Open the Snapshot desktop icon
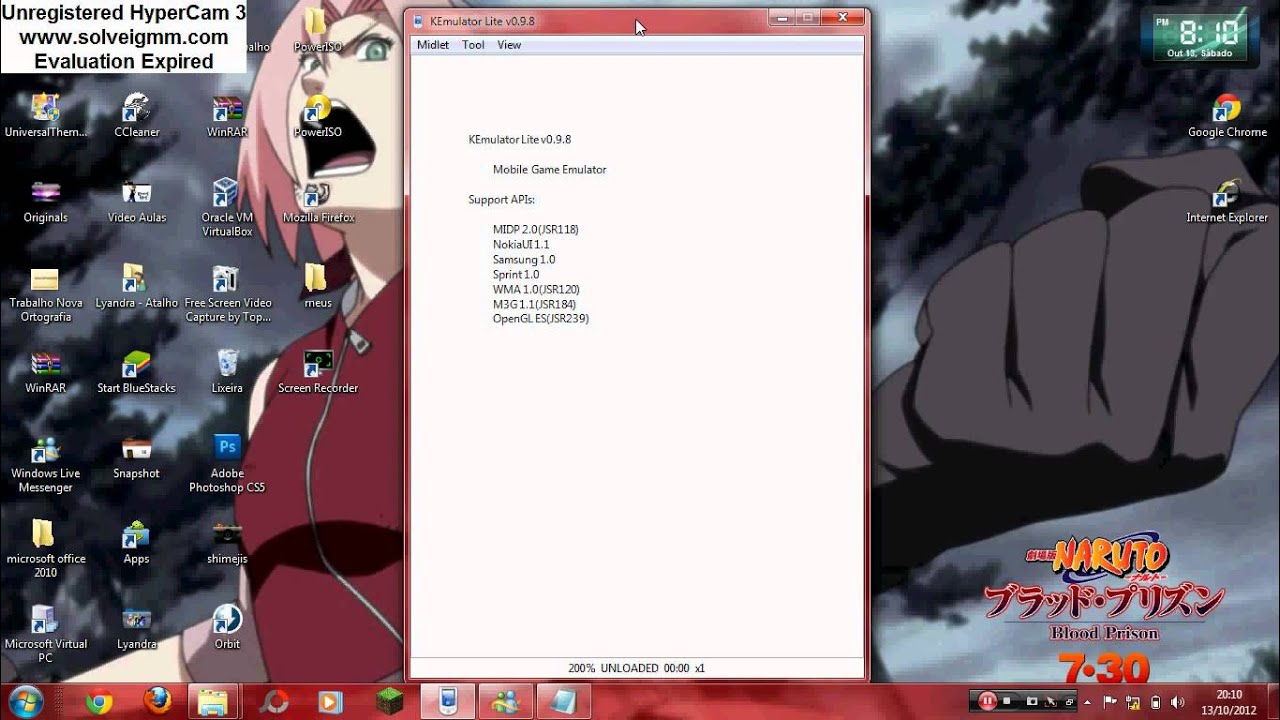This screenshot has height=720, width=1280. (x=136, y=458)
